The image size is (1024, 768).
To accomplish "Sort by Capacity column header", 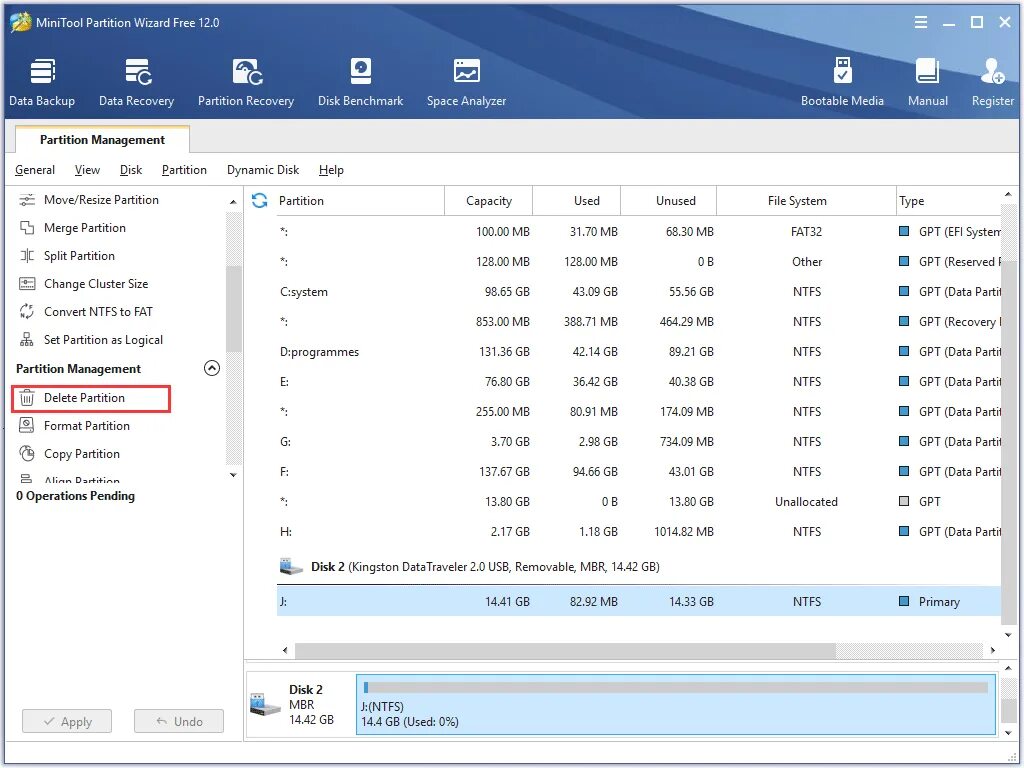I will 488,200.
